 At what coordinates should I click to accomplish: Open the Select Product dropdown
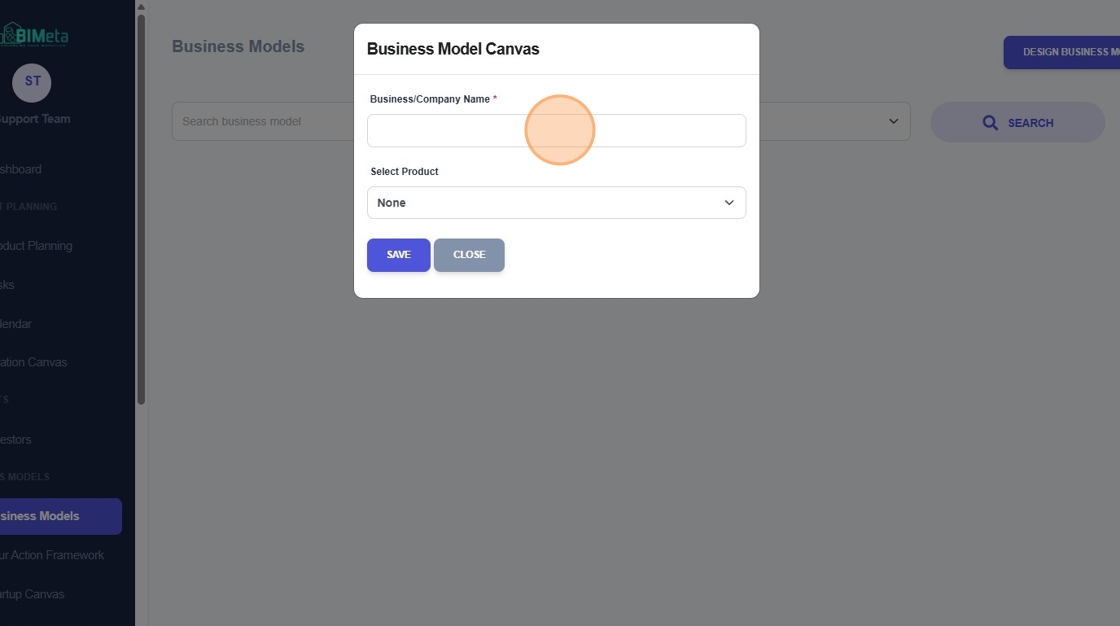click(556, 203)
